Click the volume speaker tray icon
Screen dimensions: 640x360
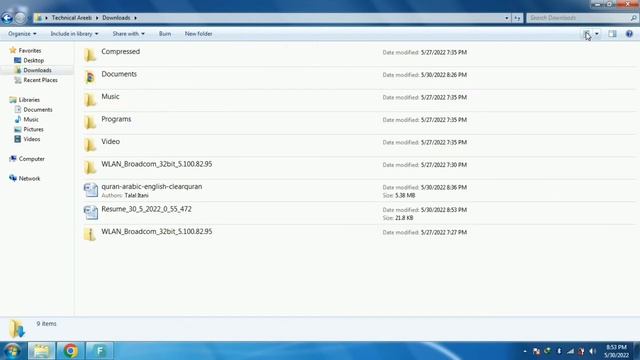click(592, 351)
